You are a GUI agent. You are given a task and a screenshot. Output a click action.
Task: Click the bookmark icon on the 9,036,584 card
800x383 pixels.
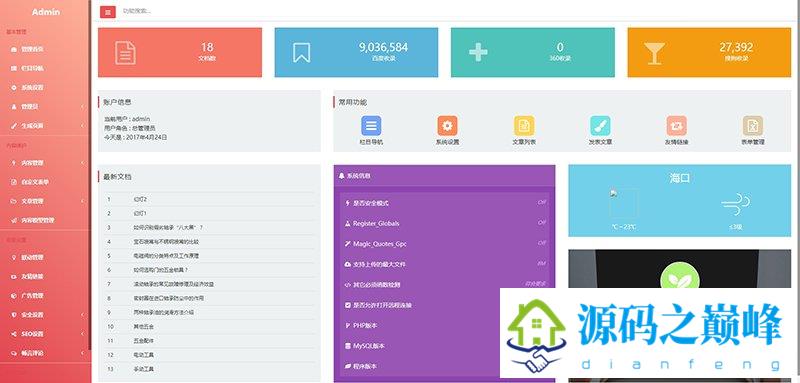click(x=302, y=53)
